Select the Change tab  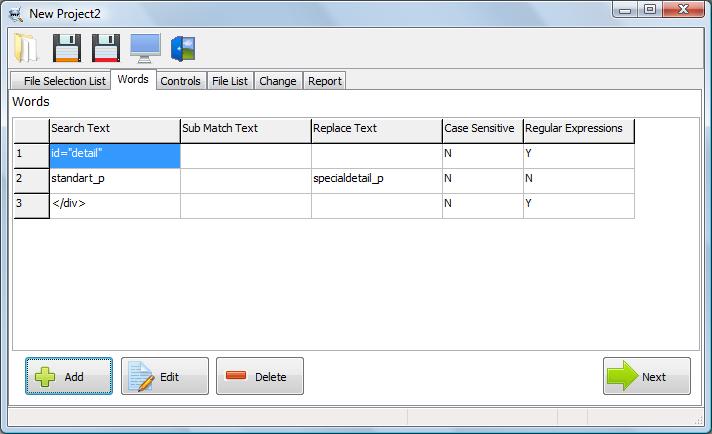click(277, 81)
